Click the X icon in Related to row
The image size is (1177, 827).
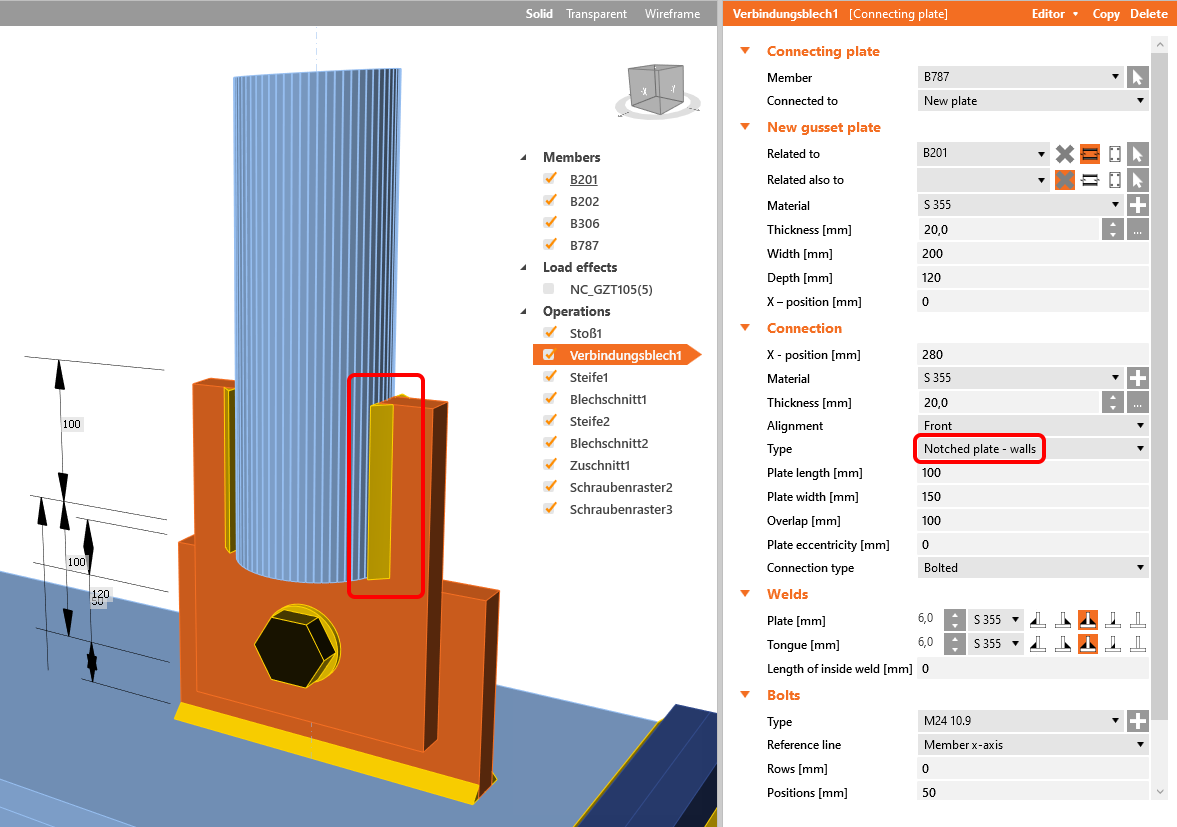1065,154
